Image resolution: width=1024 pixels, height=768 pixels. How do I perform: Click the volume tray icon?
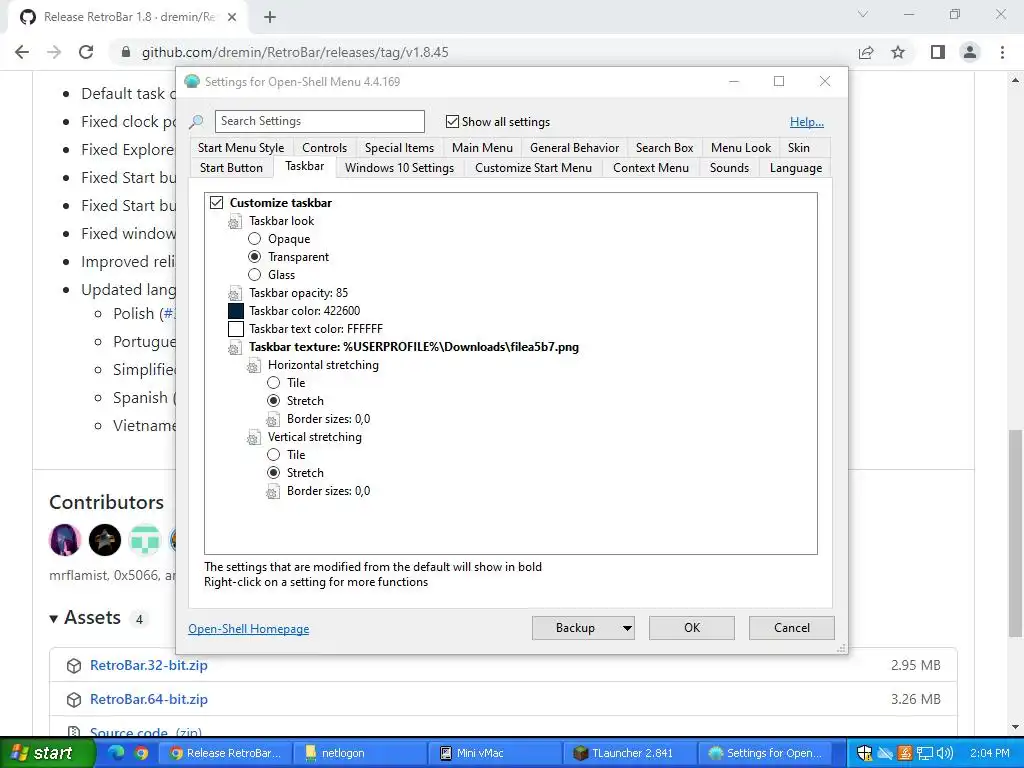pos(944,753)
